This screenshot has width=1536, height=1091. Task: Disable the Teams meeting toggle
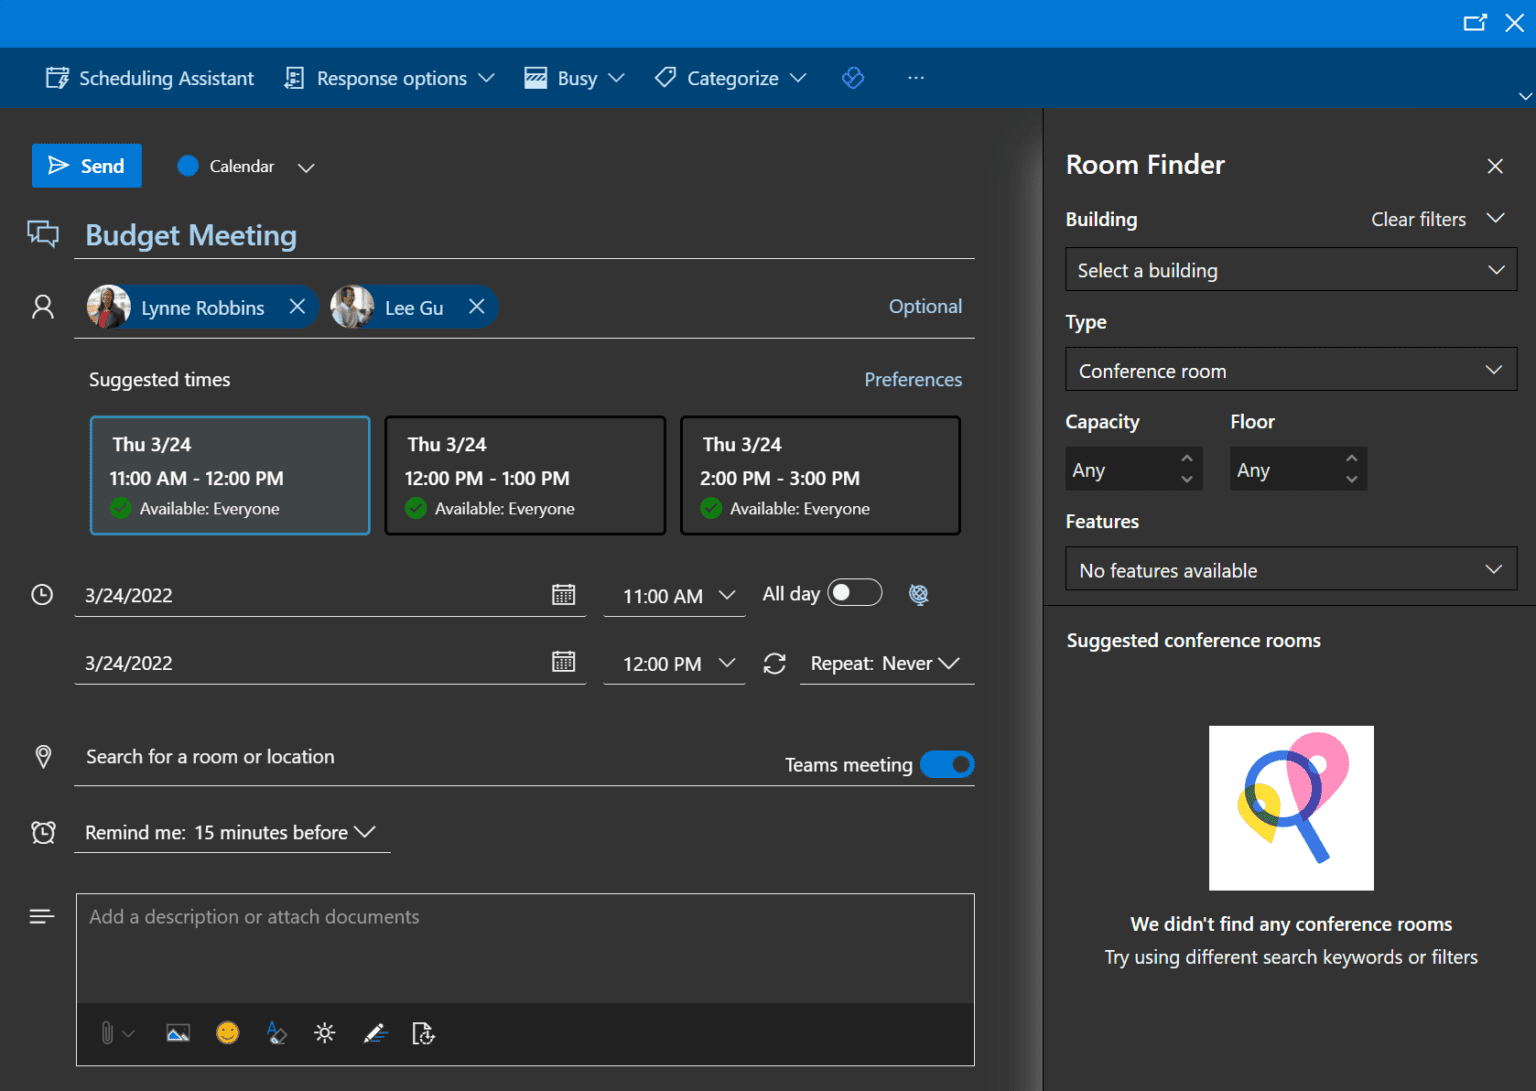click(946, 764)
